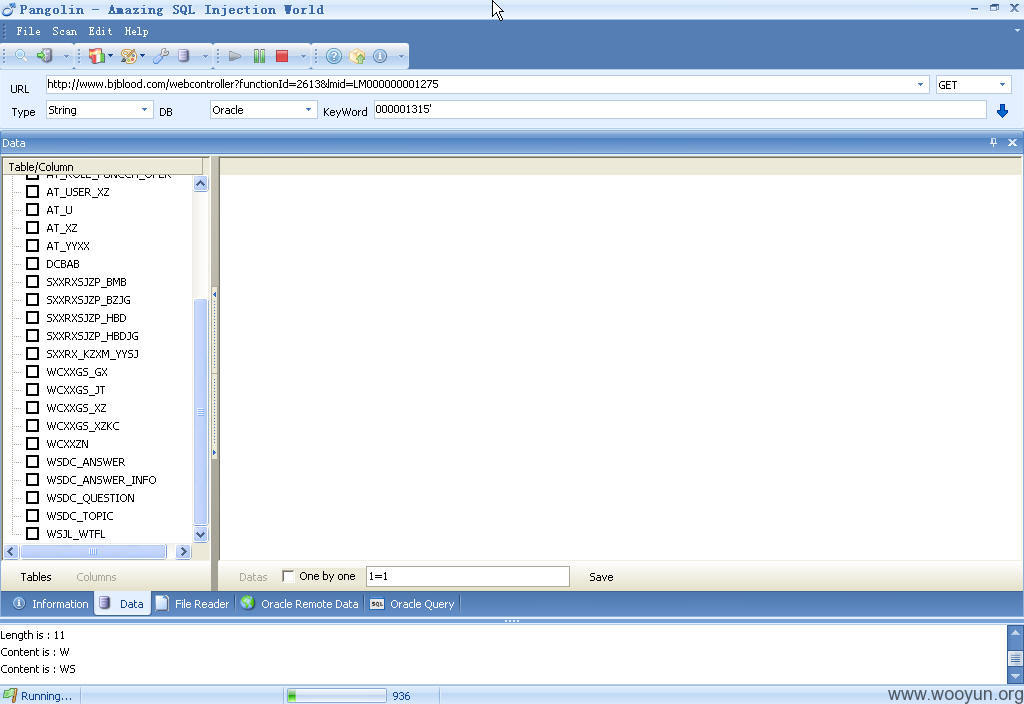Stop the scan with the red square
Screen dimensions: 1024x704
pos(282,56)
